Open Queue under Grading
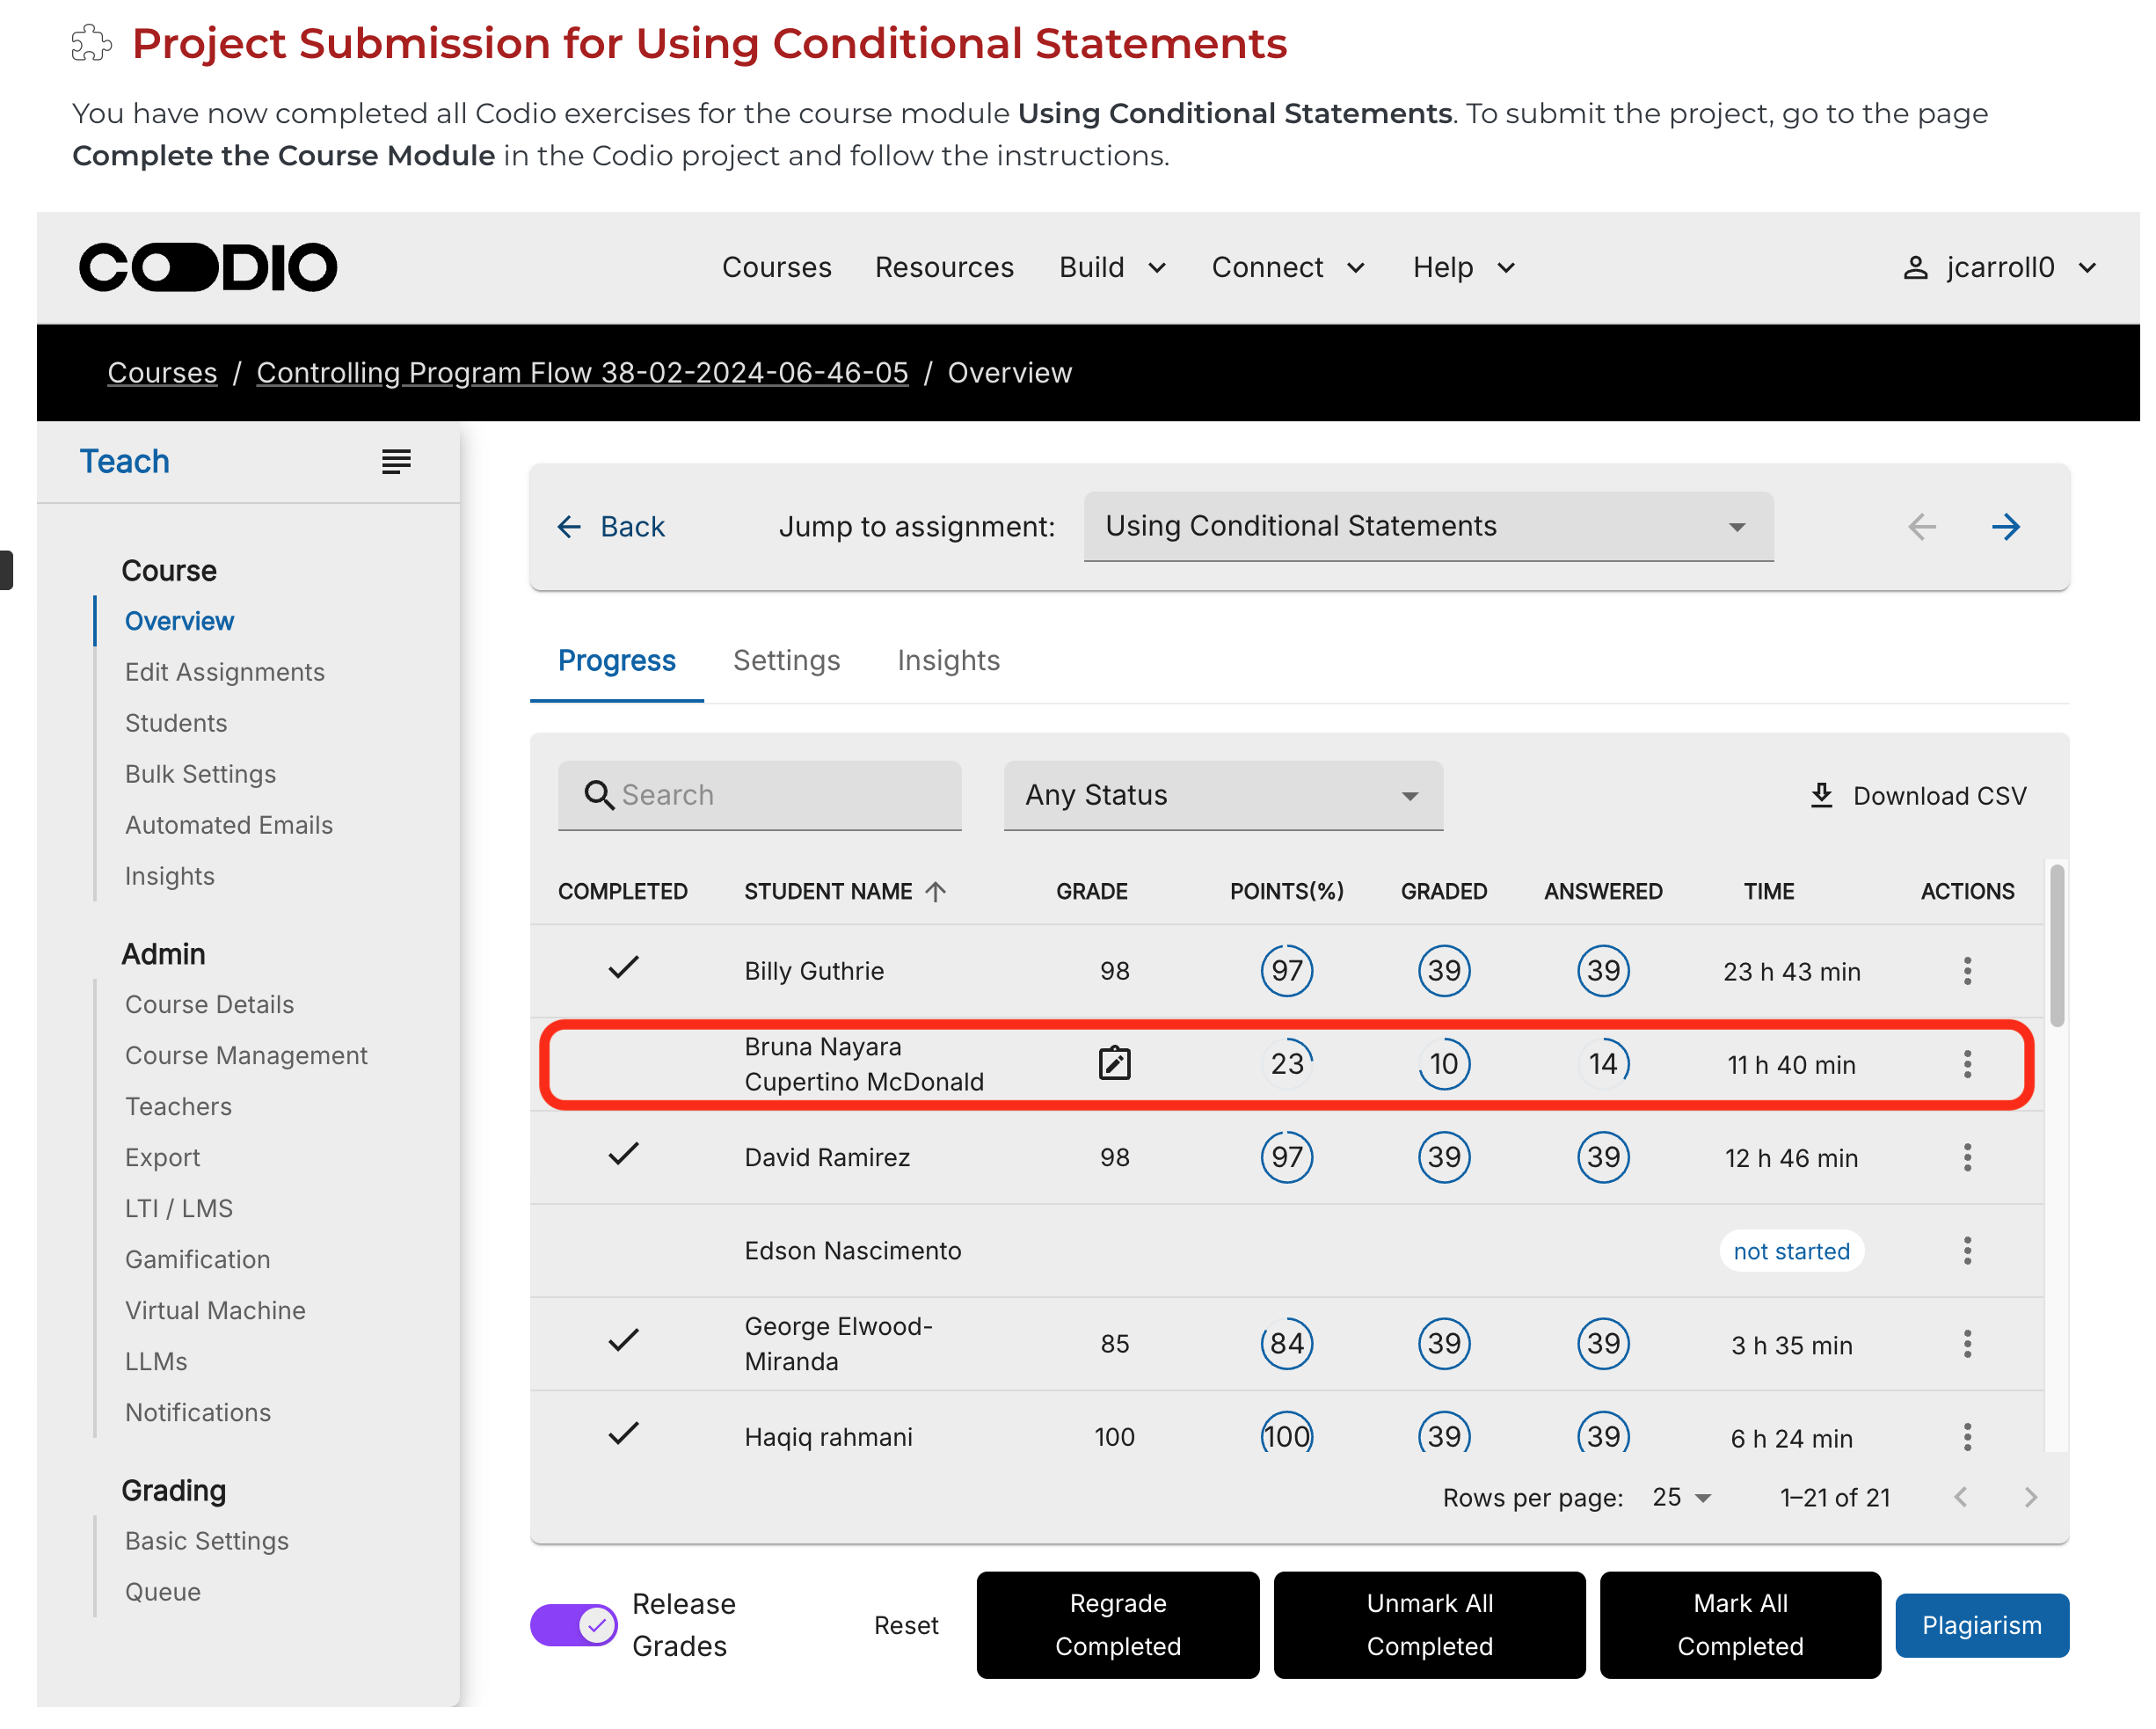 (163, 1591)
